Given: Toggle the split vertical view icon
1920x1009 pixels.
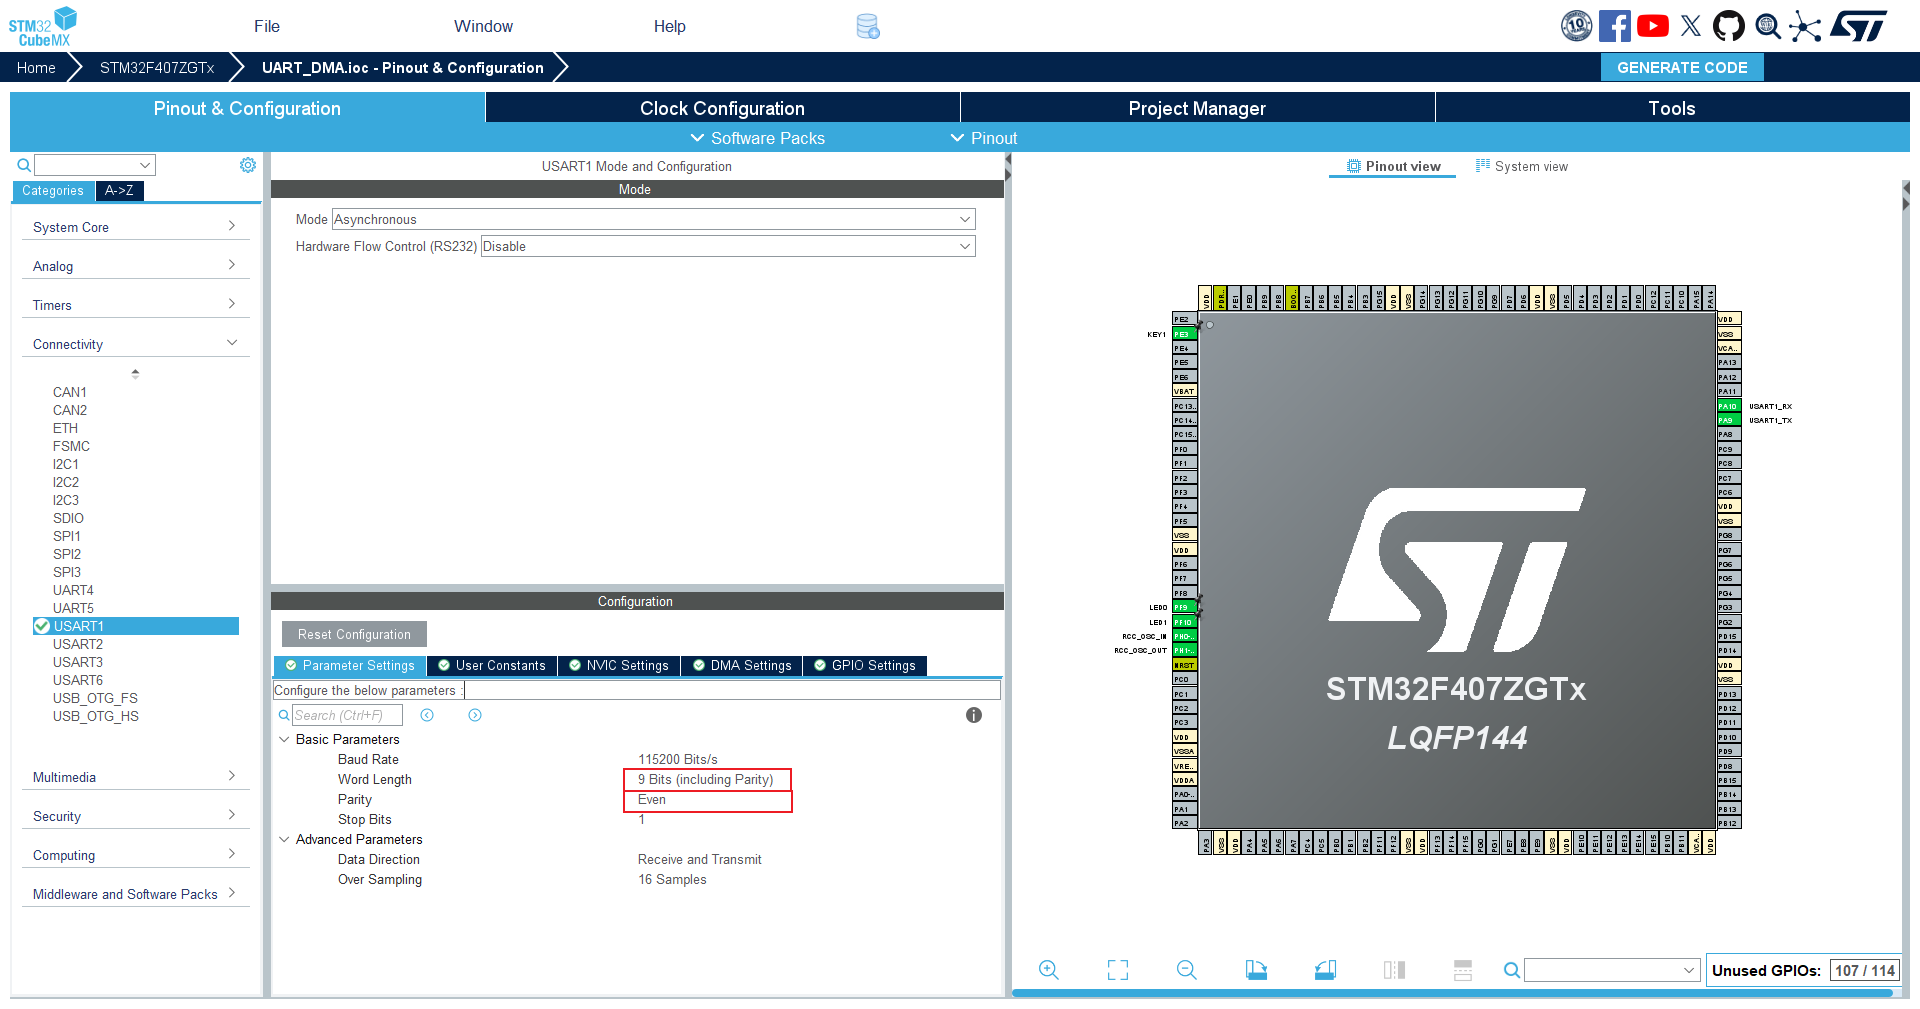Looking at the screenshot, I should (x=1394, y=970).
